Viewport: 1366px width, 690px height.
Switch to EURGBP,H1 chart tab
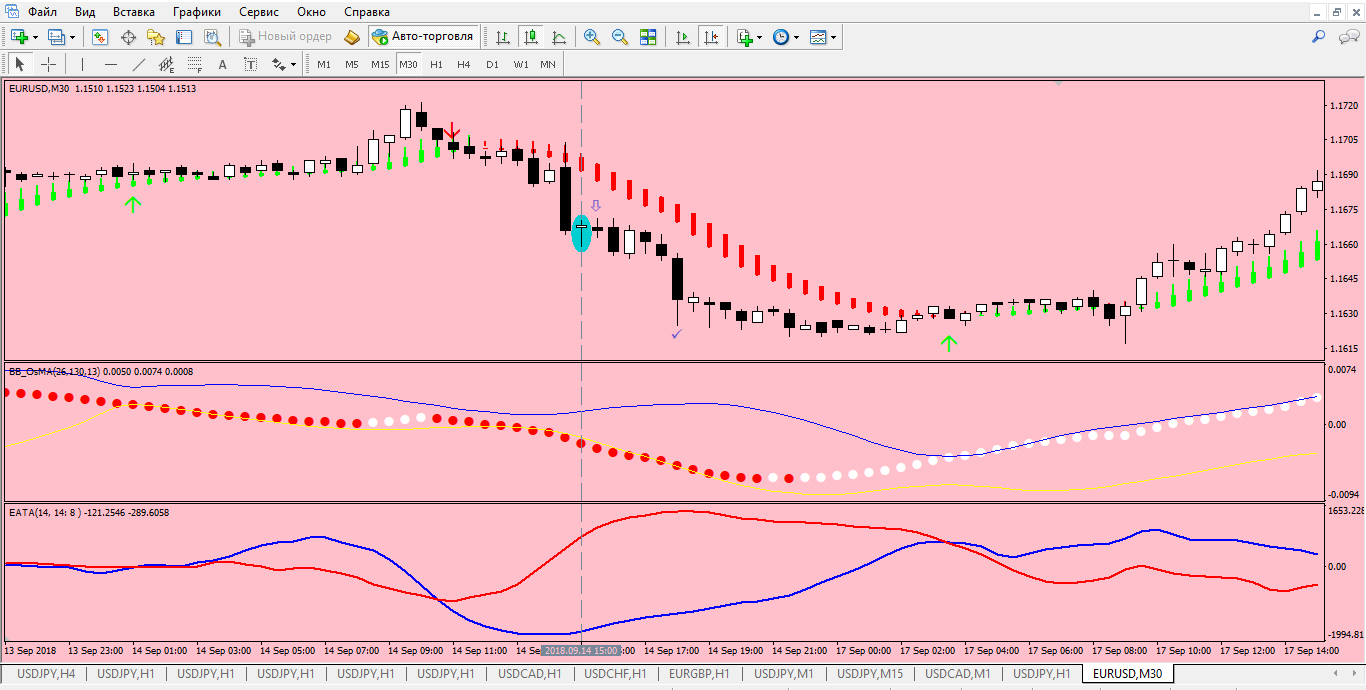[x=699, y=673]
